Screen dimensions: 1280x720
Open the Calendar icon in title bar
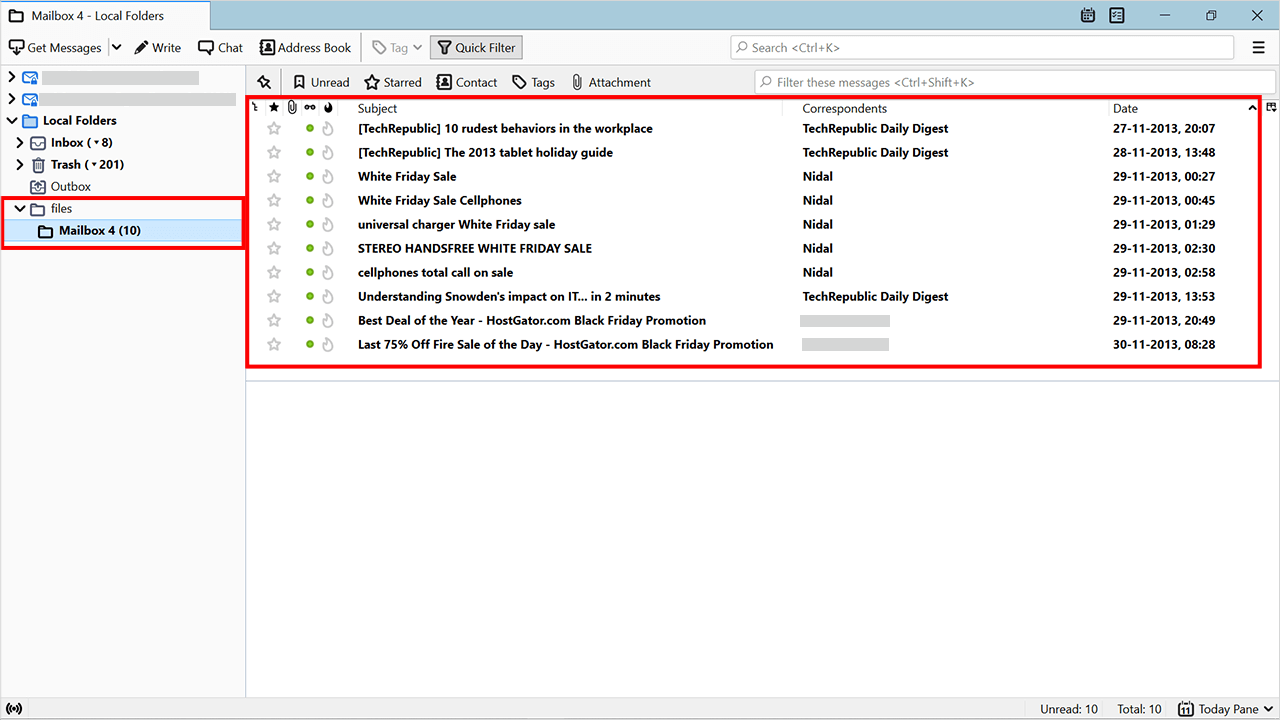point(1088,16)
